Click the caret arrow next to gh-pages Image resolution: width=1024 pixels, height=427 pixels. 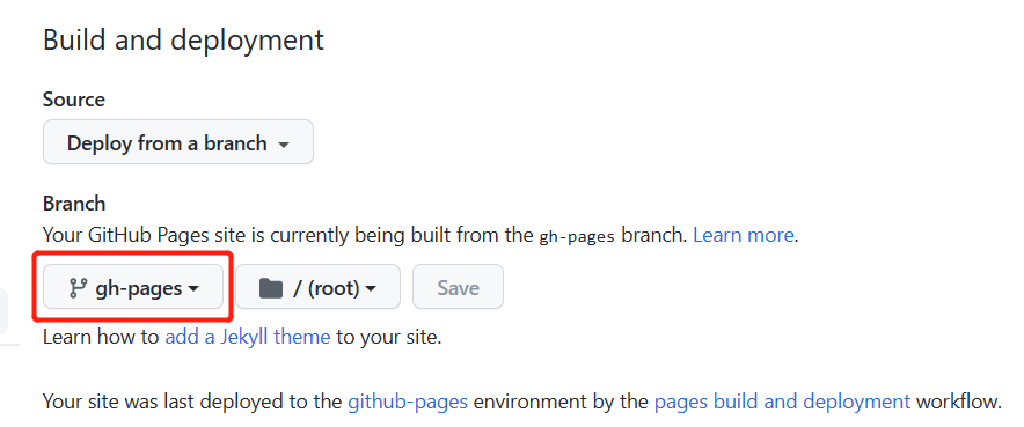193,289
